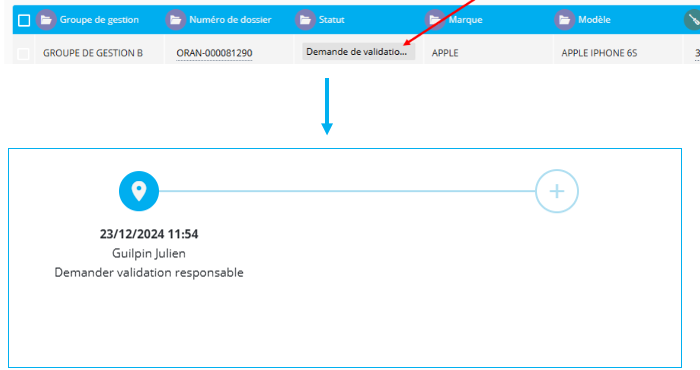Click the Marque column header
Screen dimensions: 700x370
[465, 20]
